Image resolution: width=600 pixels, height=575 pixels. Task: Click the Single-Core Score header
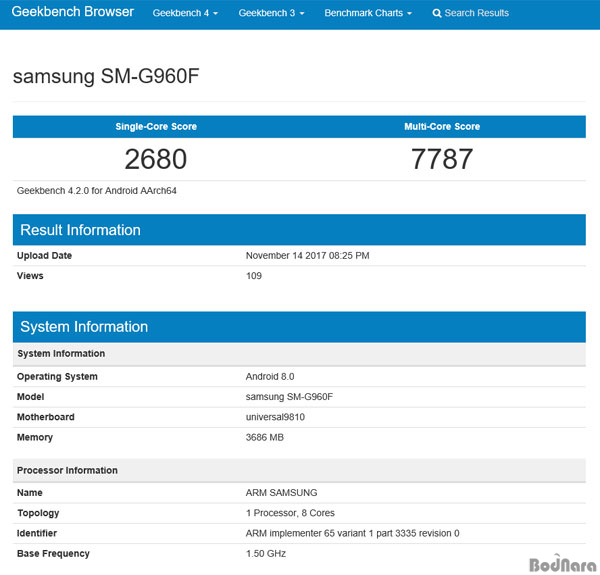[156, 127]
